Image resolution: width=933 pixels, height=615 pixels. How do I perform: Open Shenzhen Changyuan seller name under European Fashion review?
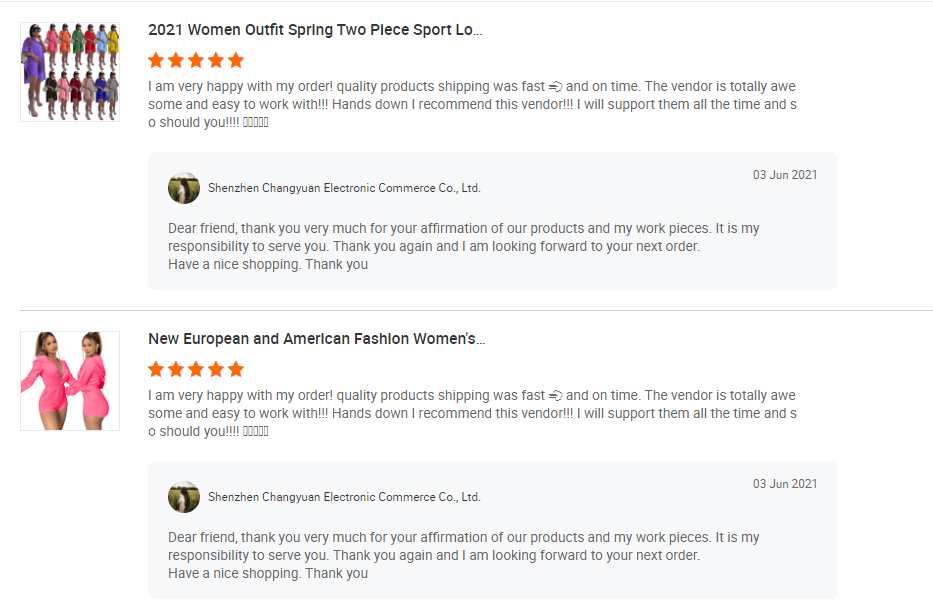(344, 497)
